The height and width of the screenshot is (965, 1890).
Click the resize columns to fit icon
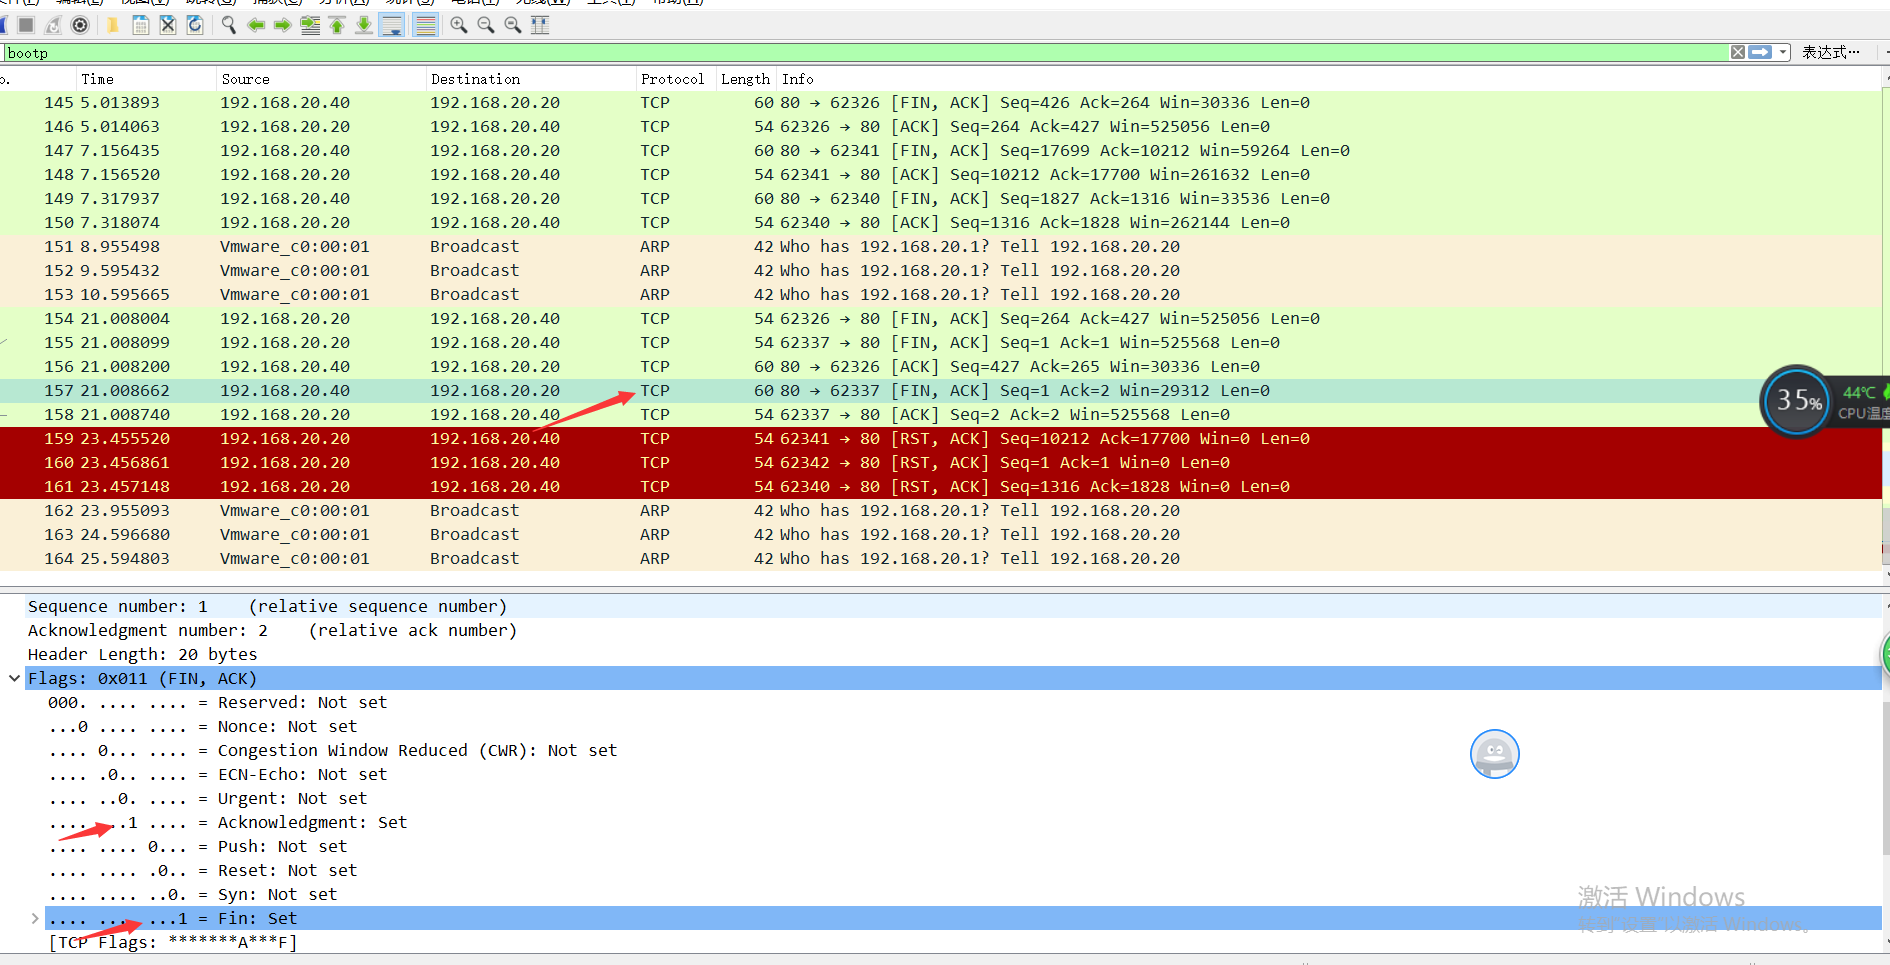(540, 25)
